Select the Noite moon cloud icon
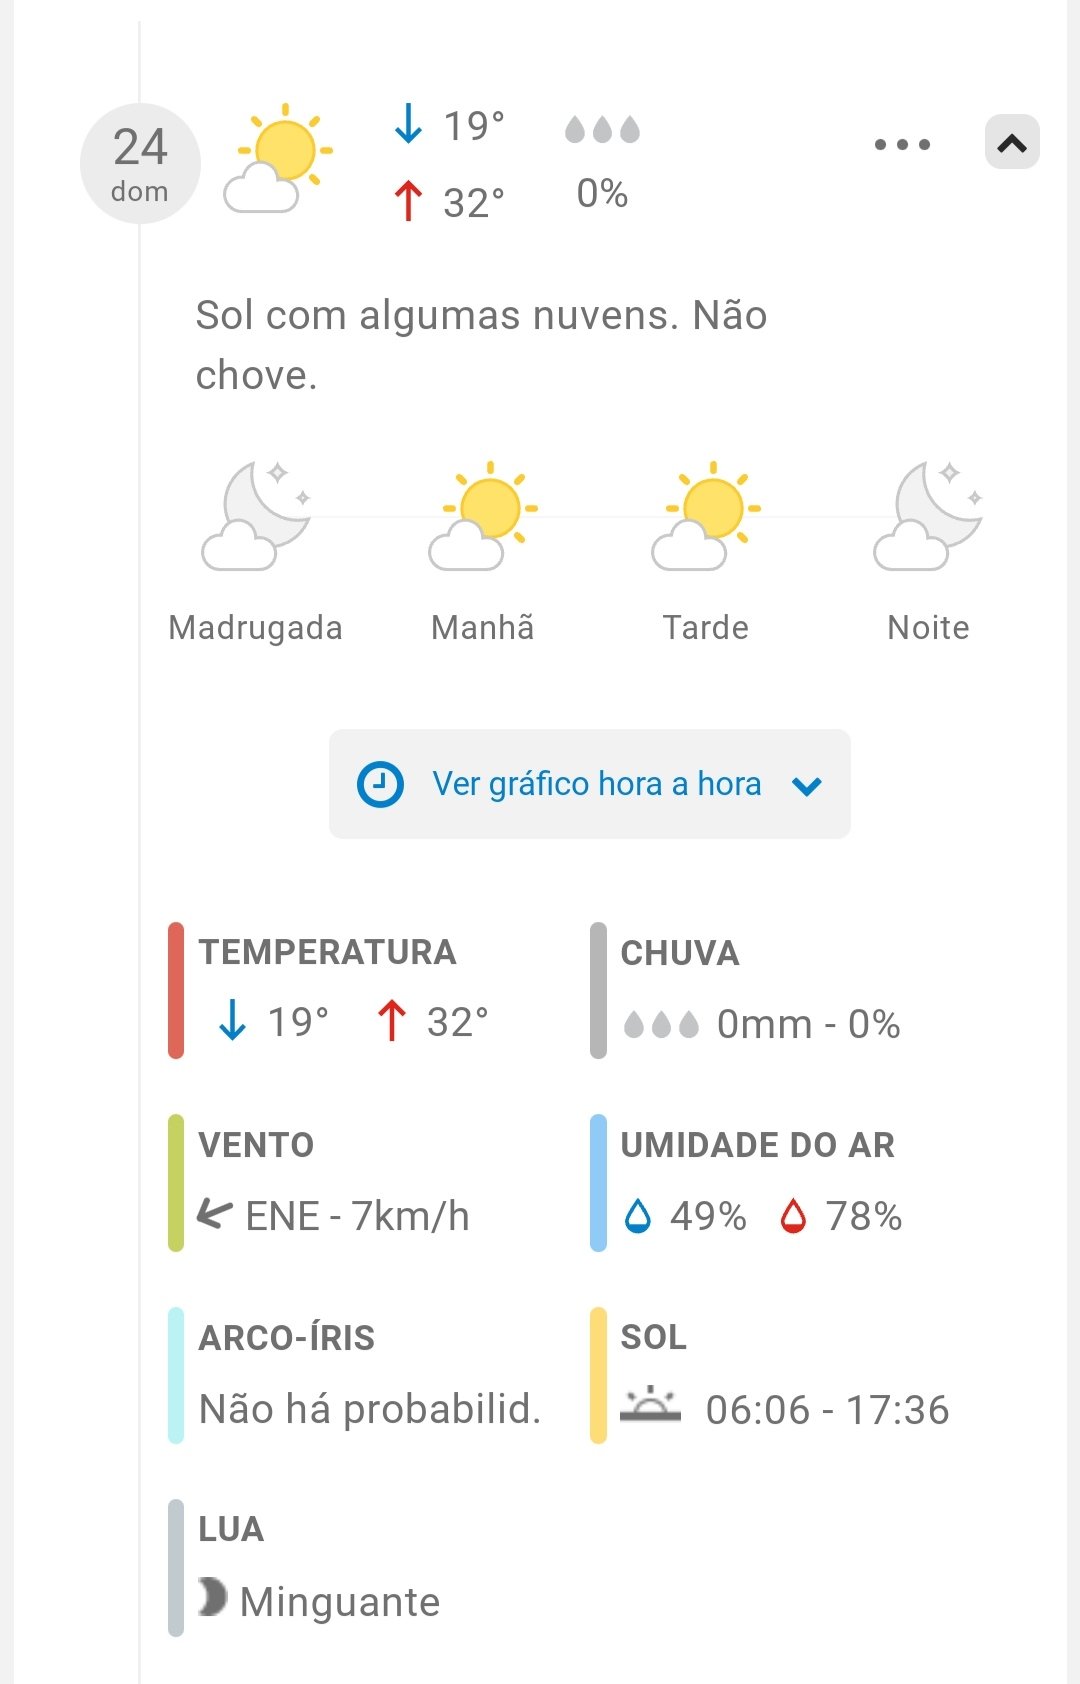This screenshot has width=1080, height=1684. click(928, 516)
